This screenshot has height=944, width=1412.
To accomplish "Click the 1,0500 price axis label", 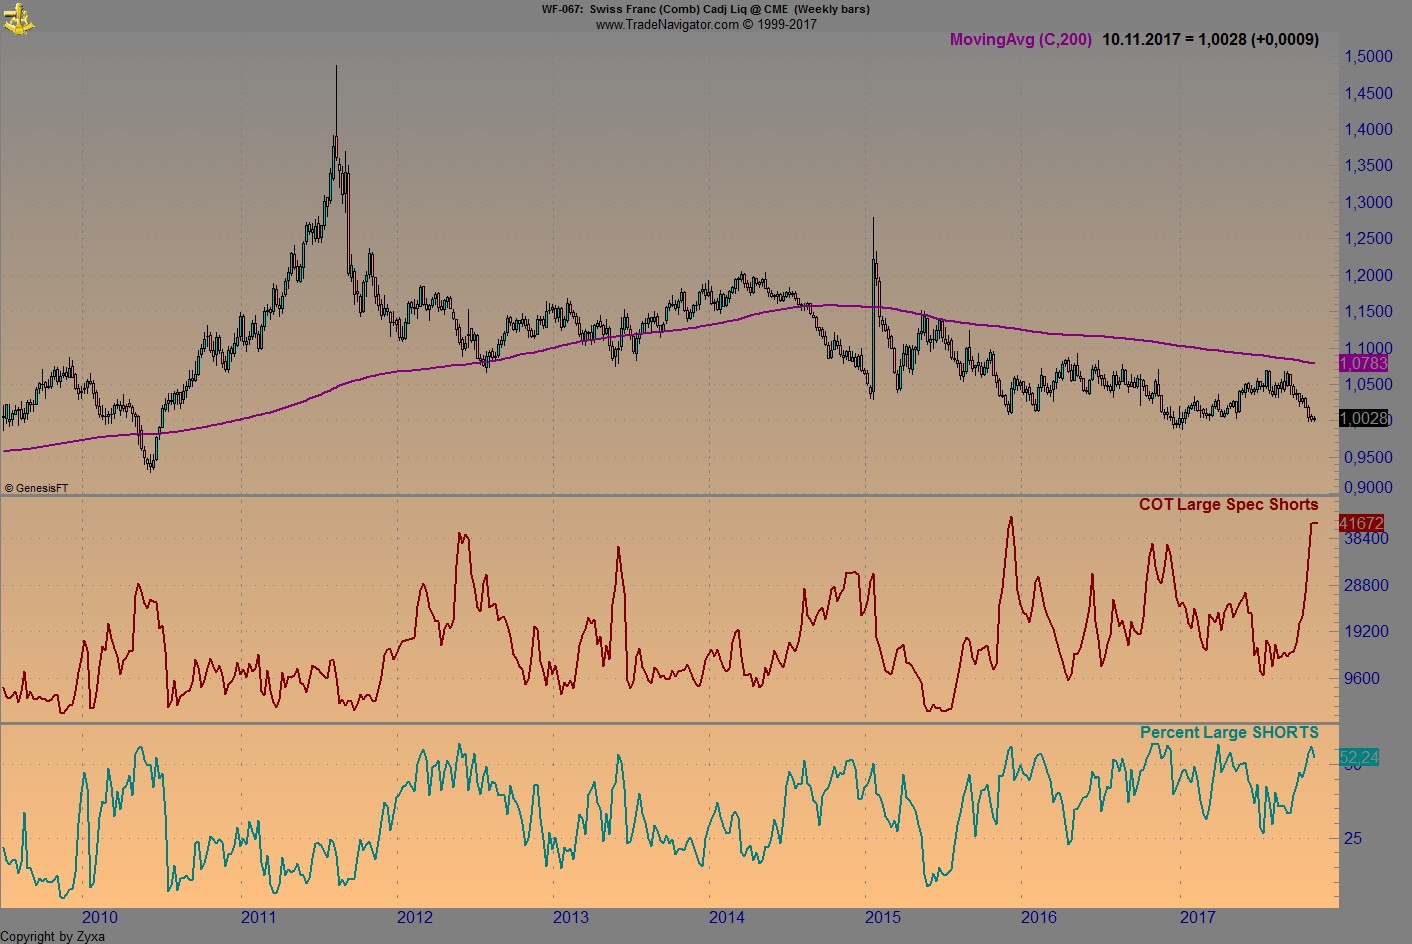I will click(x=1368, y=385).
